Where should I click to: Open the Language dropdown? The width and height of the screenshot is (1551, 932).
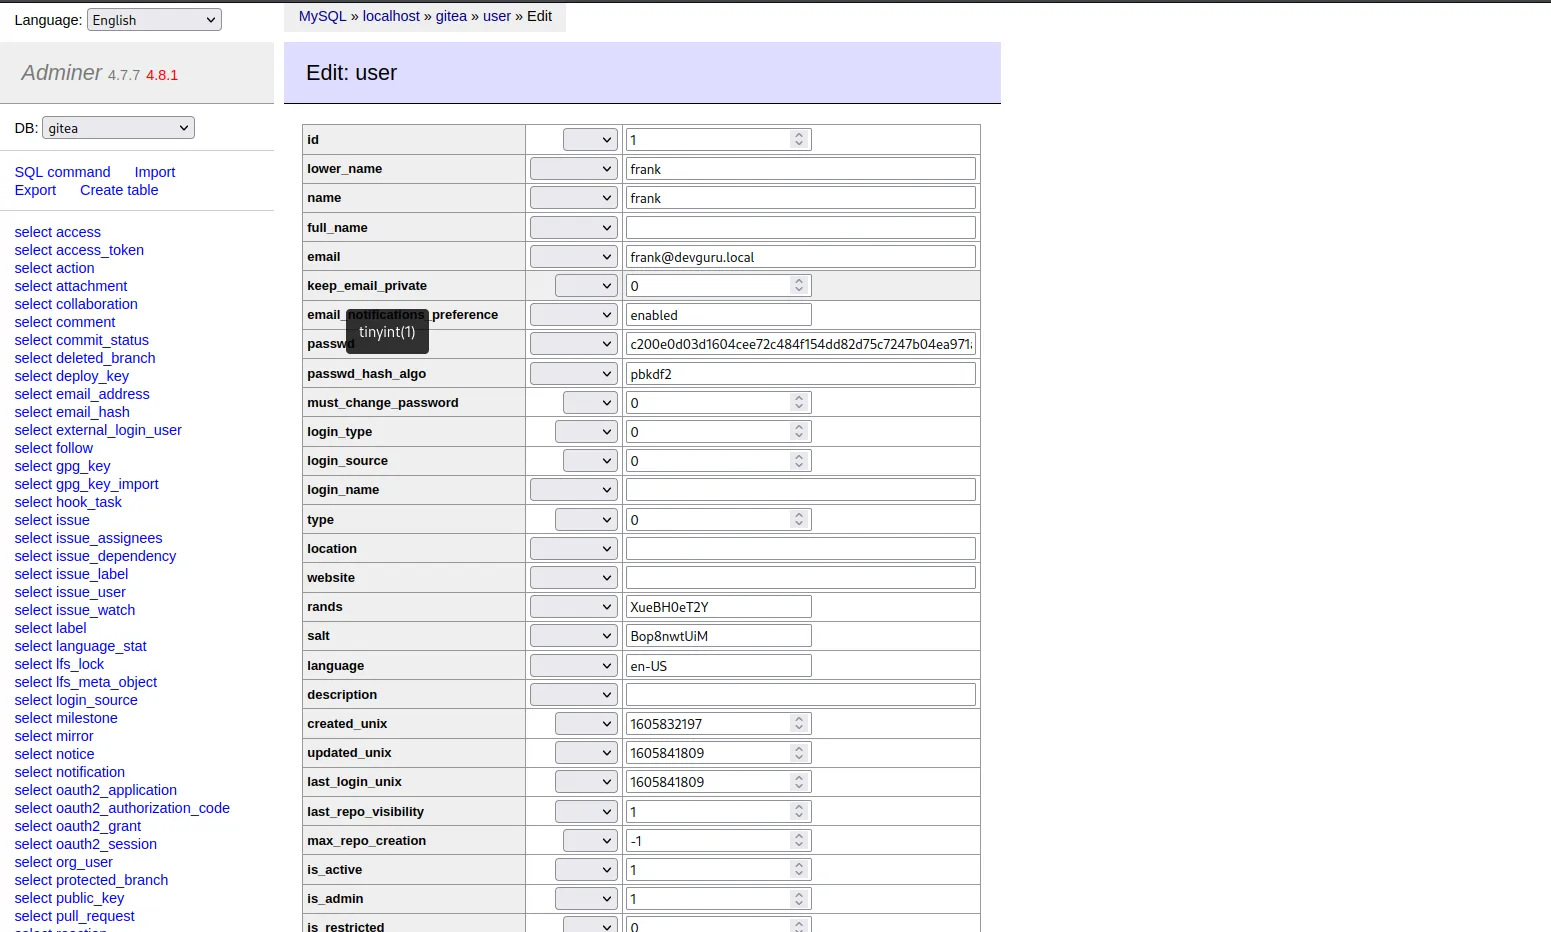(154, 20)
